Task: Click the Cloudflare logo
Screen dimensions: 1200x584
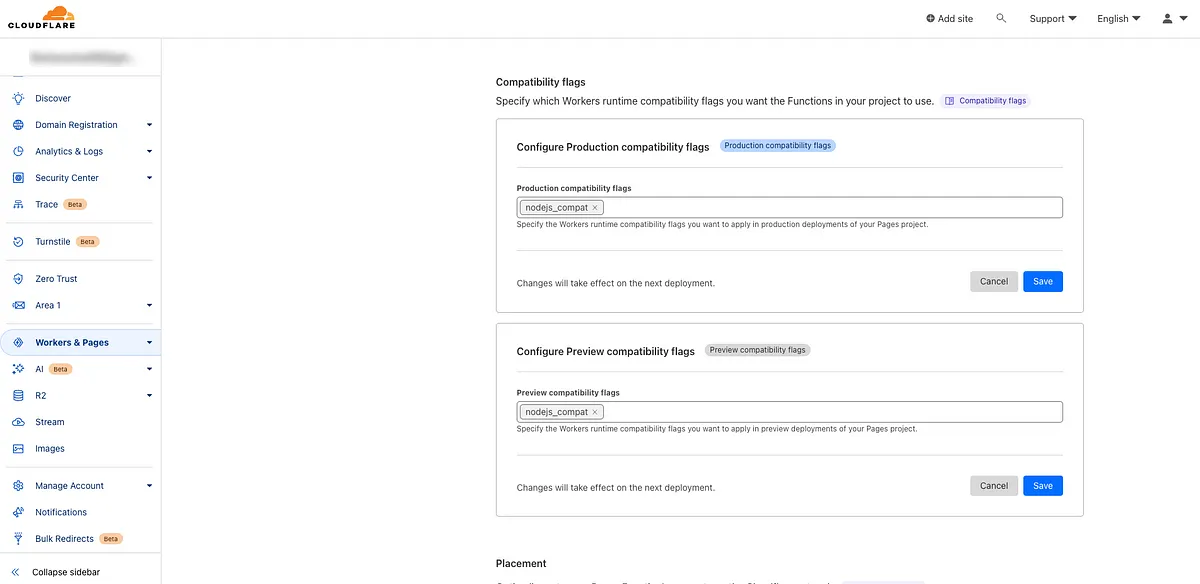Action: tap(41, 18)
